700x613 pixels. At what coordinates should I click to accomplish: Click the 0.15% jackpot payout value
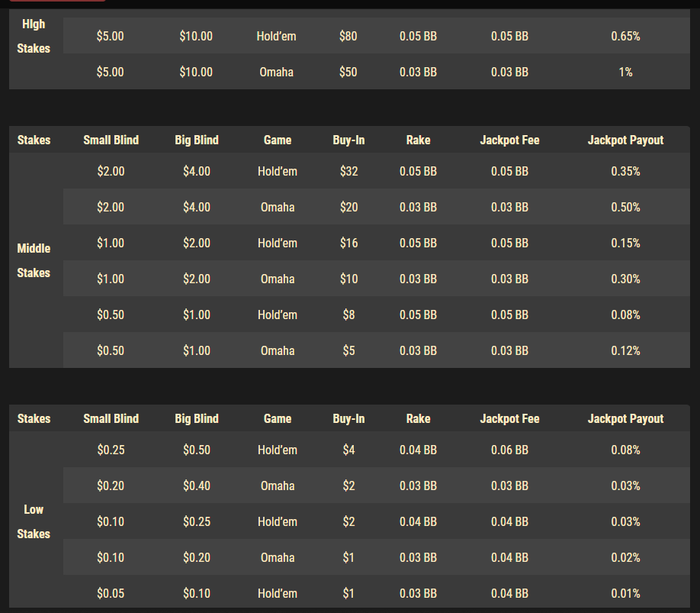click(625, 243)
